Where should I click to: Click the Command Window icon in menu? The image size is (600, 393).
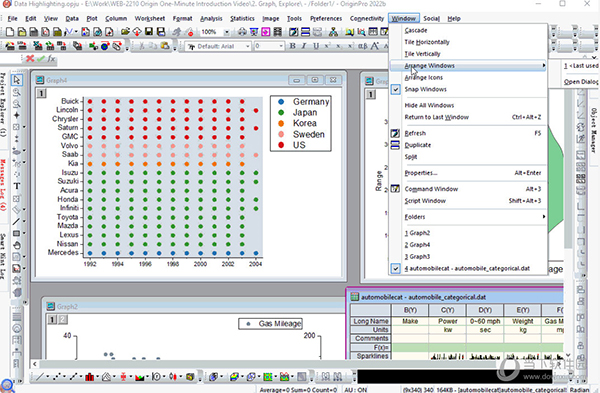click(395, 189)
